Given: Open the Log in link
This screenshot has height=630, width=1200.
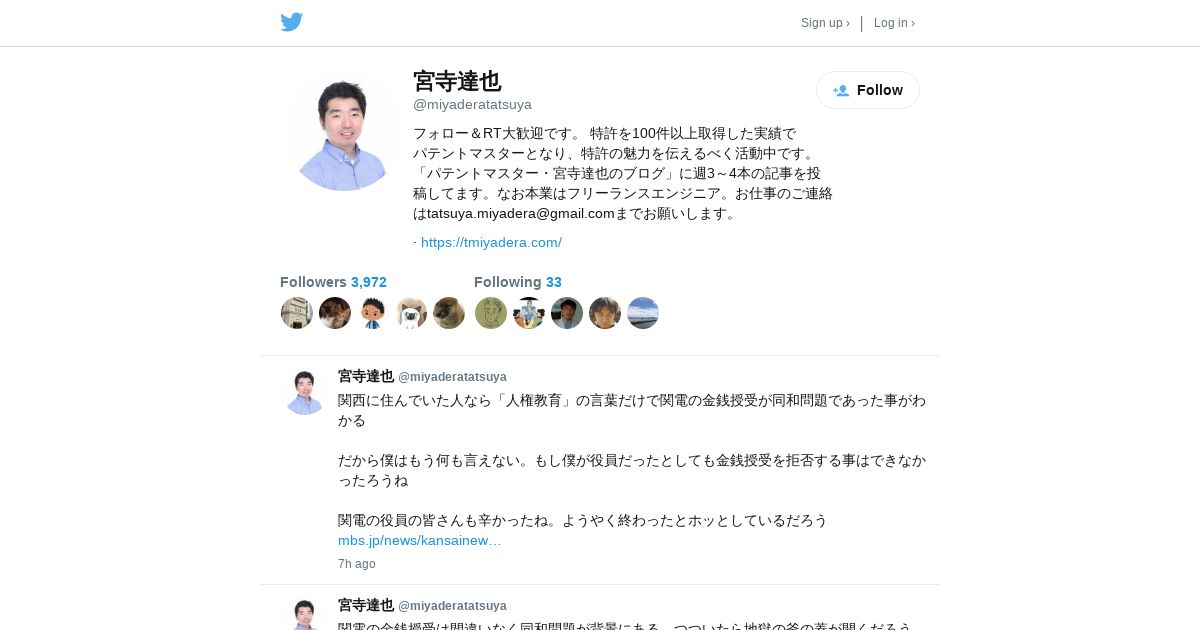Looking at the screenshot, I should tap(894, 23).
